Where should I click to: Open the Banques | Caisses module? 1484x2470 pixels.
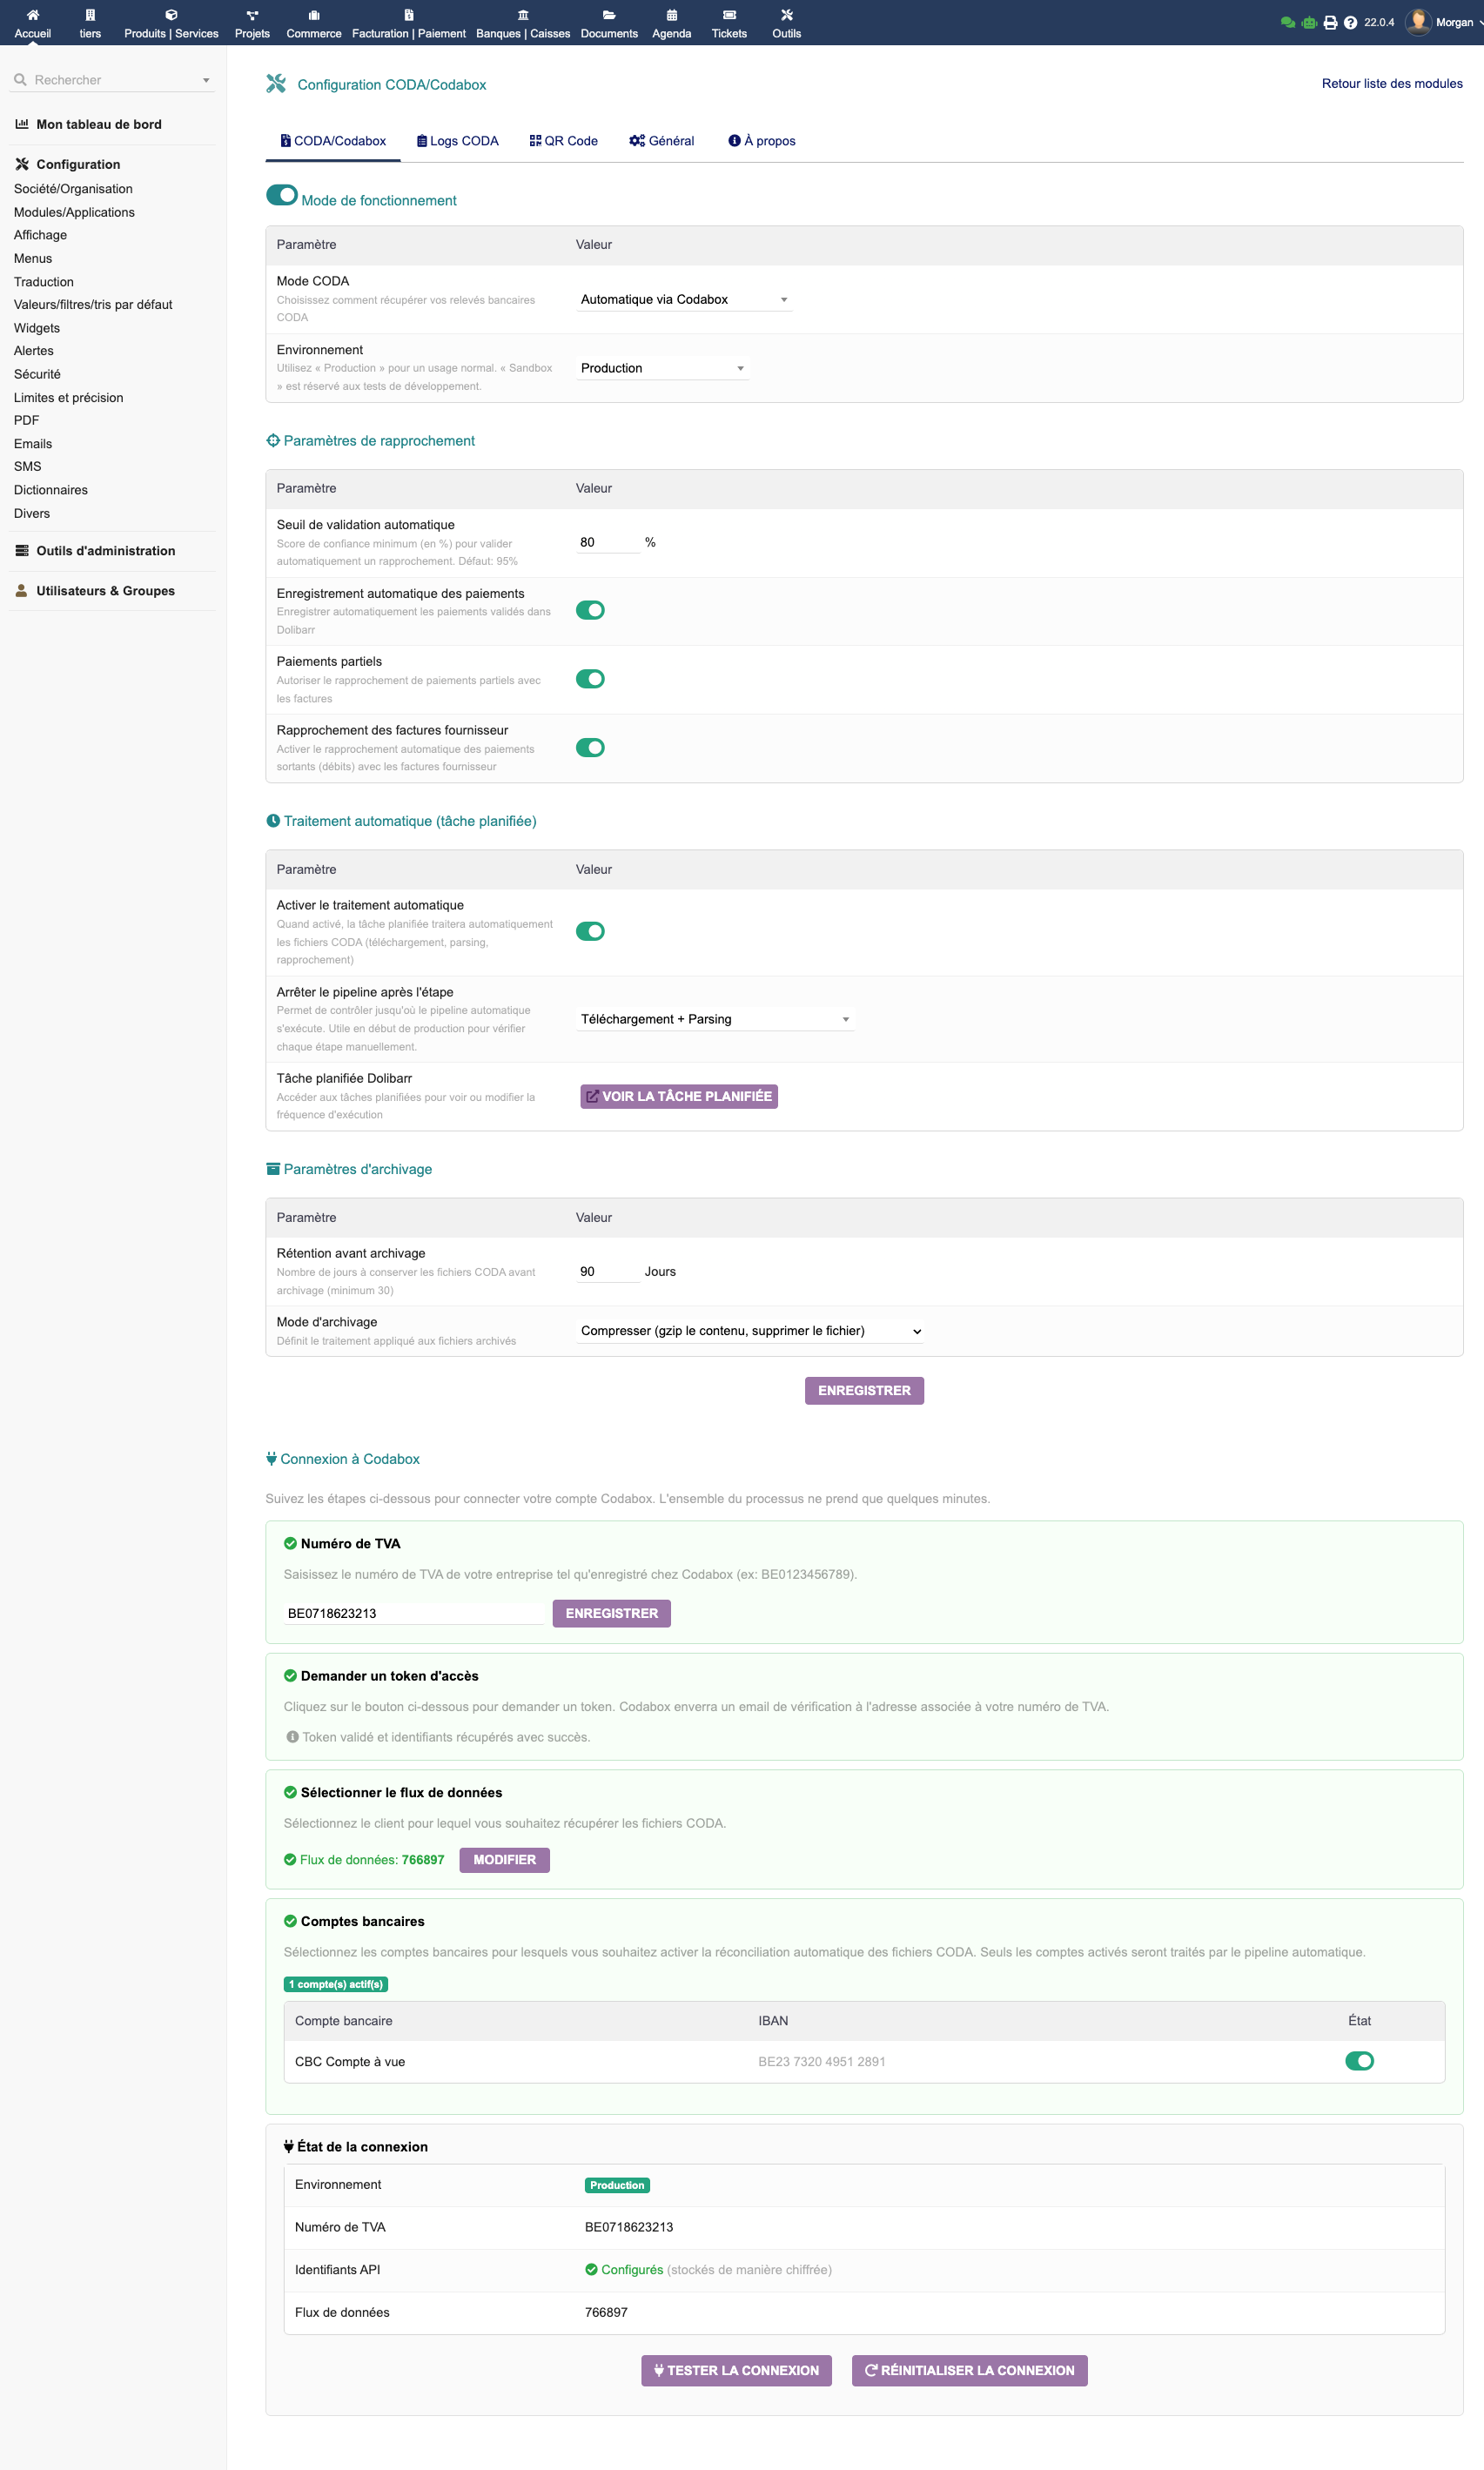pyautogui.click(x=522, y=22)
